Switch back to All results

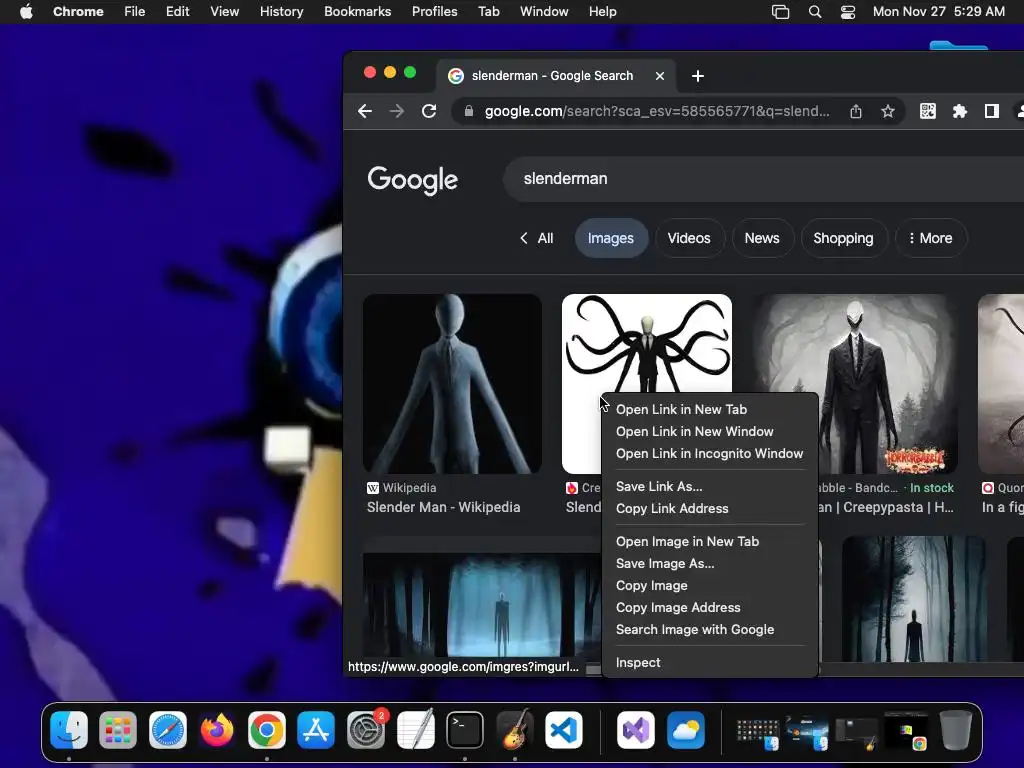(536, 238)
